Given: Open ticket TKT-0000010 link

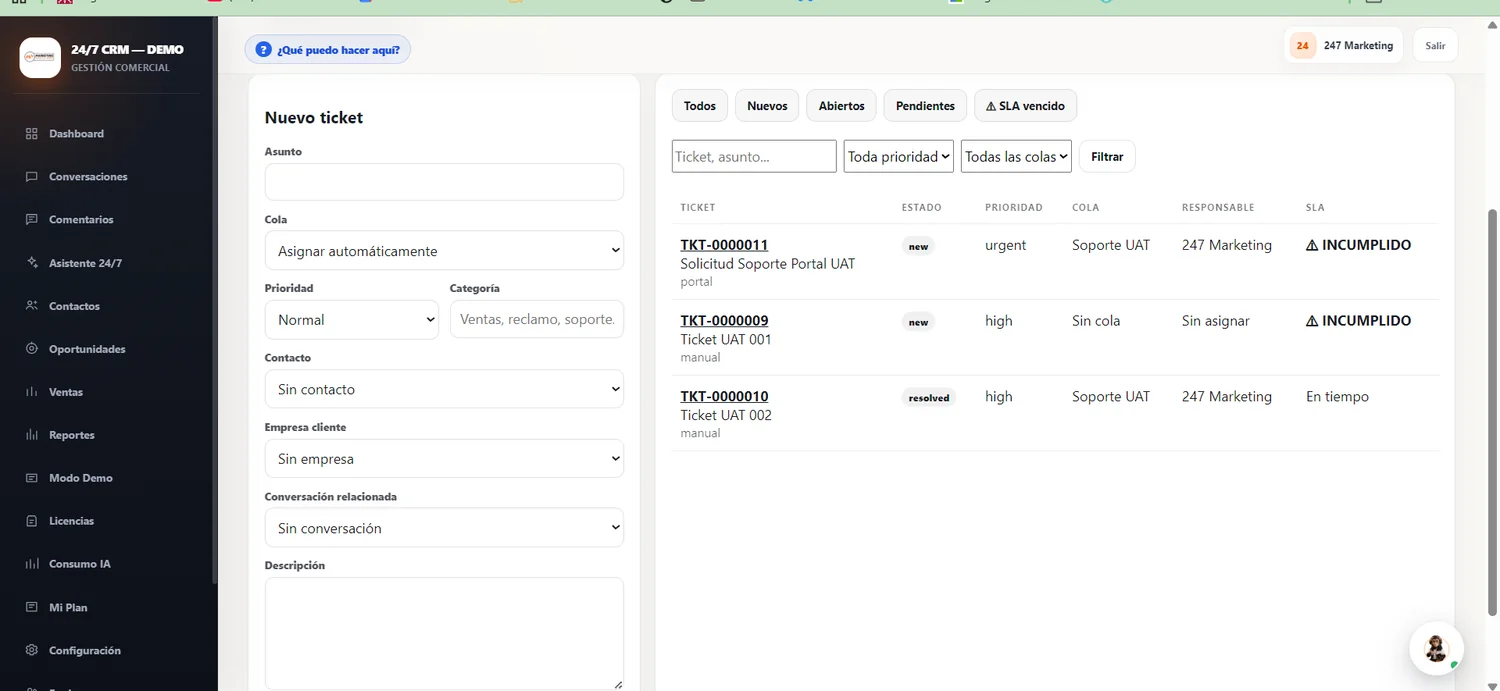Looking at the screenshot, I should click(x=724, y=397).
